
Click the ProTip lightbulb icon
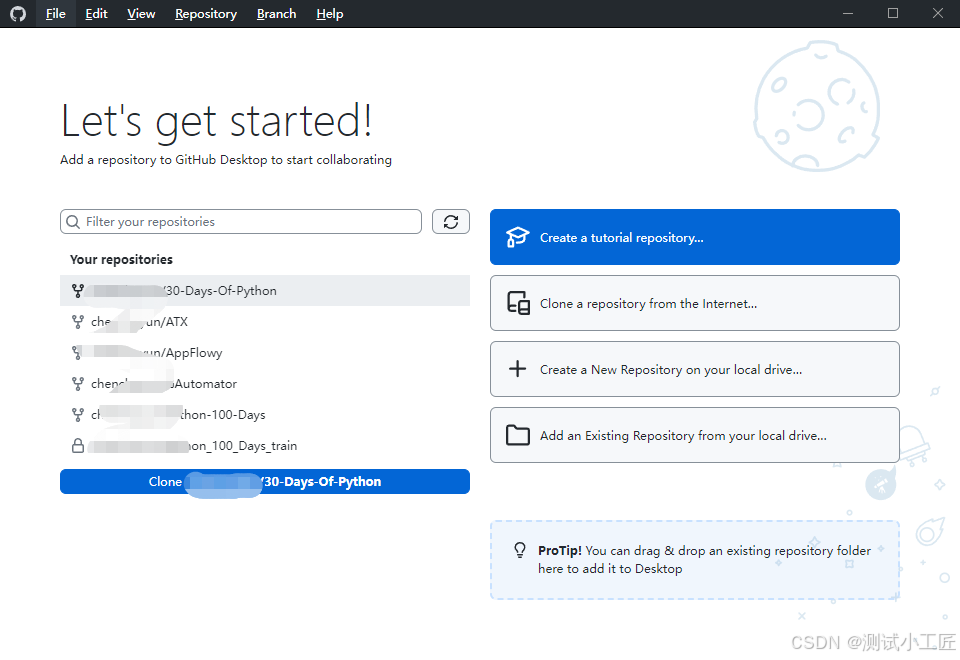[520, 550]
